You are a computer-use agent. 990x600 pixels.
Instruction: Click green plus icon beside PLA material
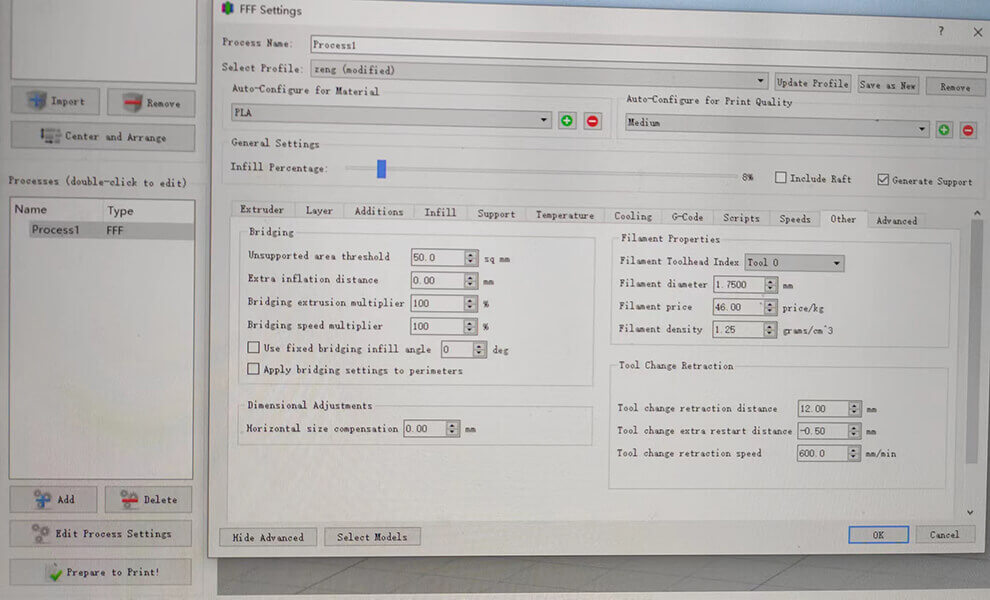tap(567, 121)
